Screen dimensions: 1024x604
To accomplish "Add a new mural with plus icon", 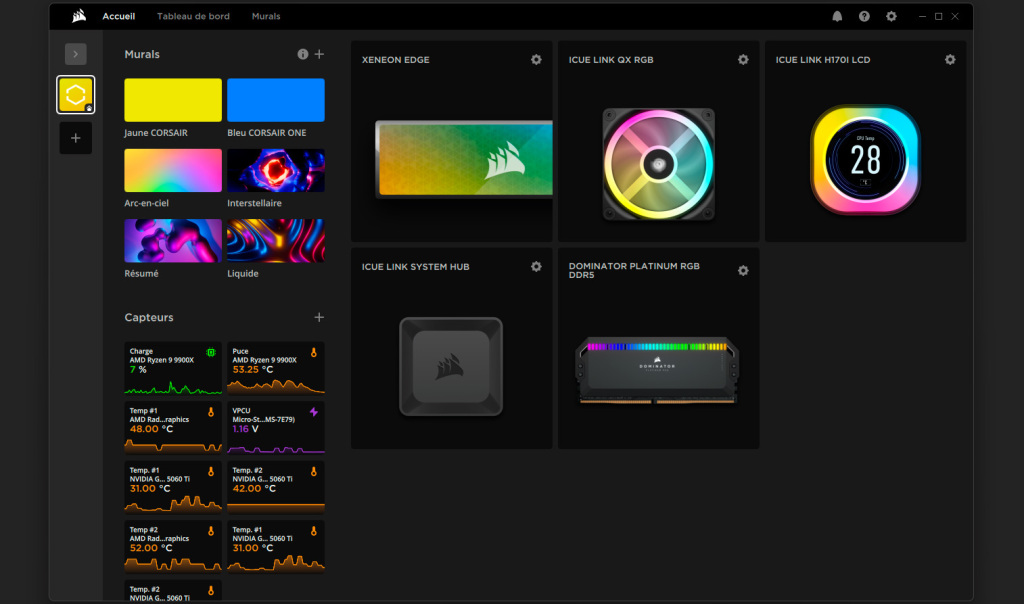I will click(320, 54).
